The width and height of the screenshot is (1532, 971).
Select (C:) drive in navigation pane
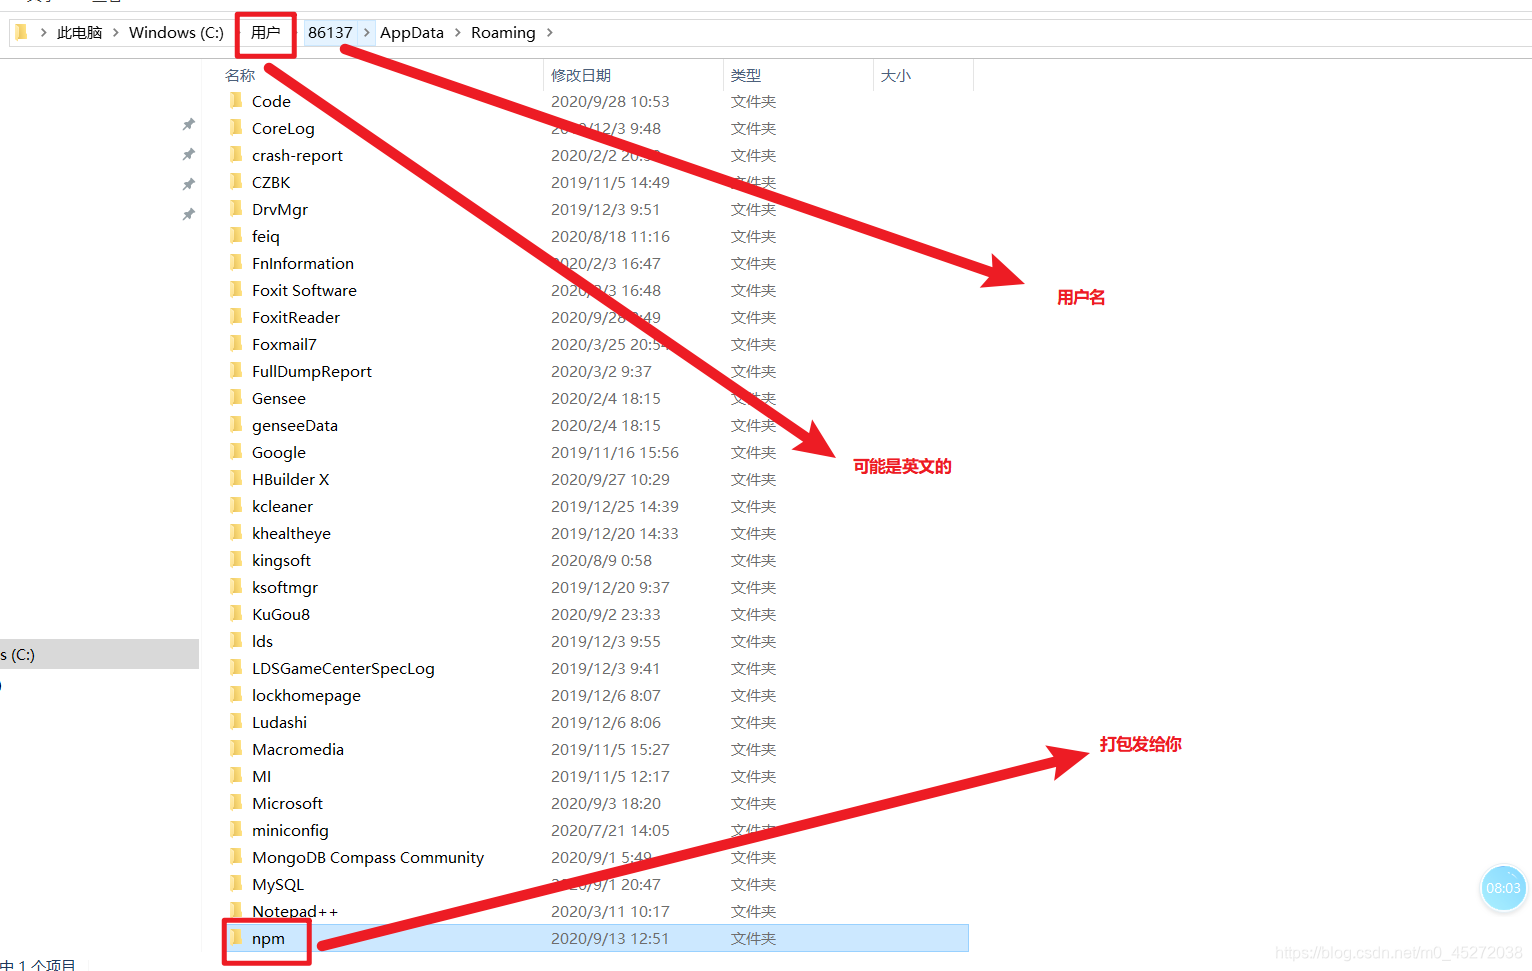point(99,654)
